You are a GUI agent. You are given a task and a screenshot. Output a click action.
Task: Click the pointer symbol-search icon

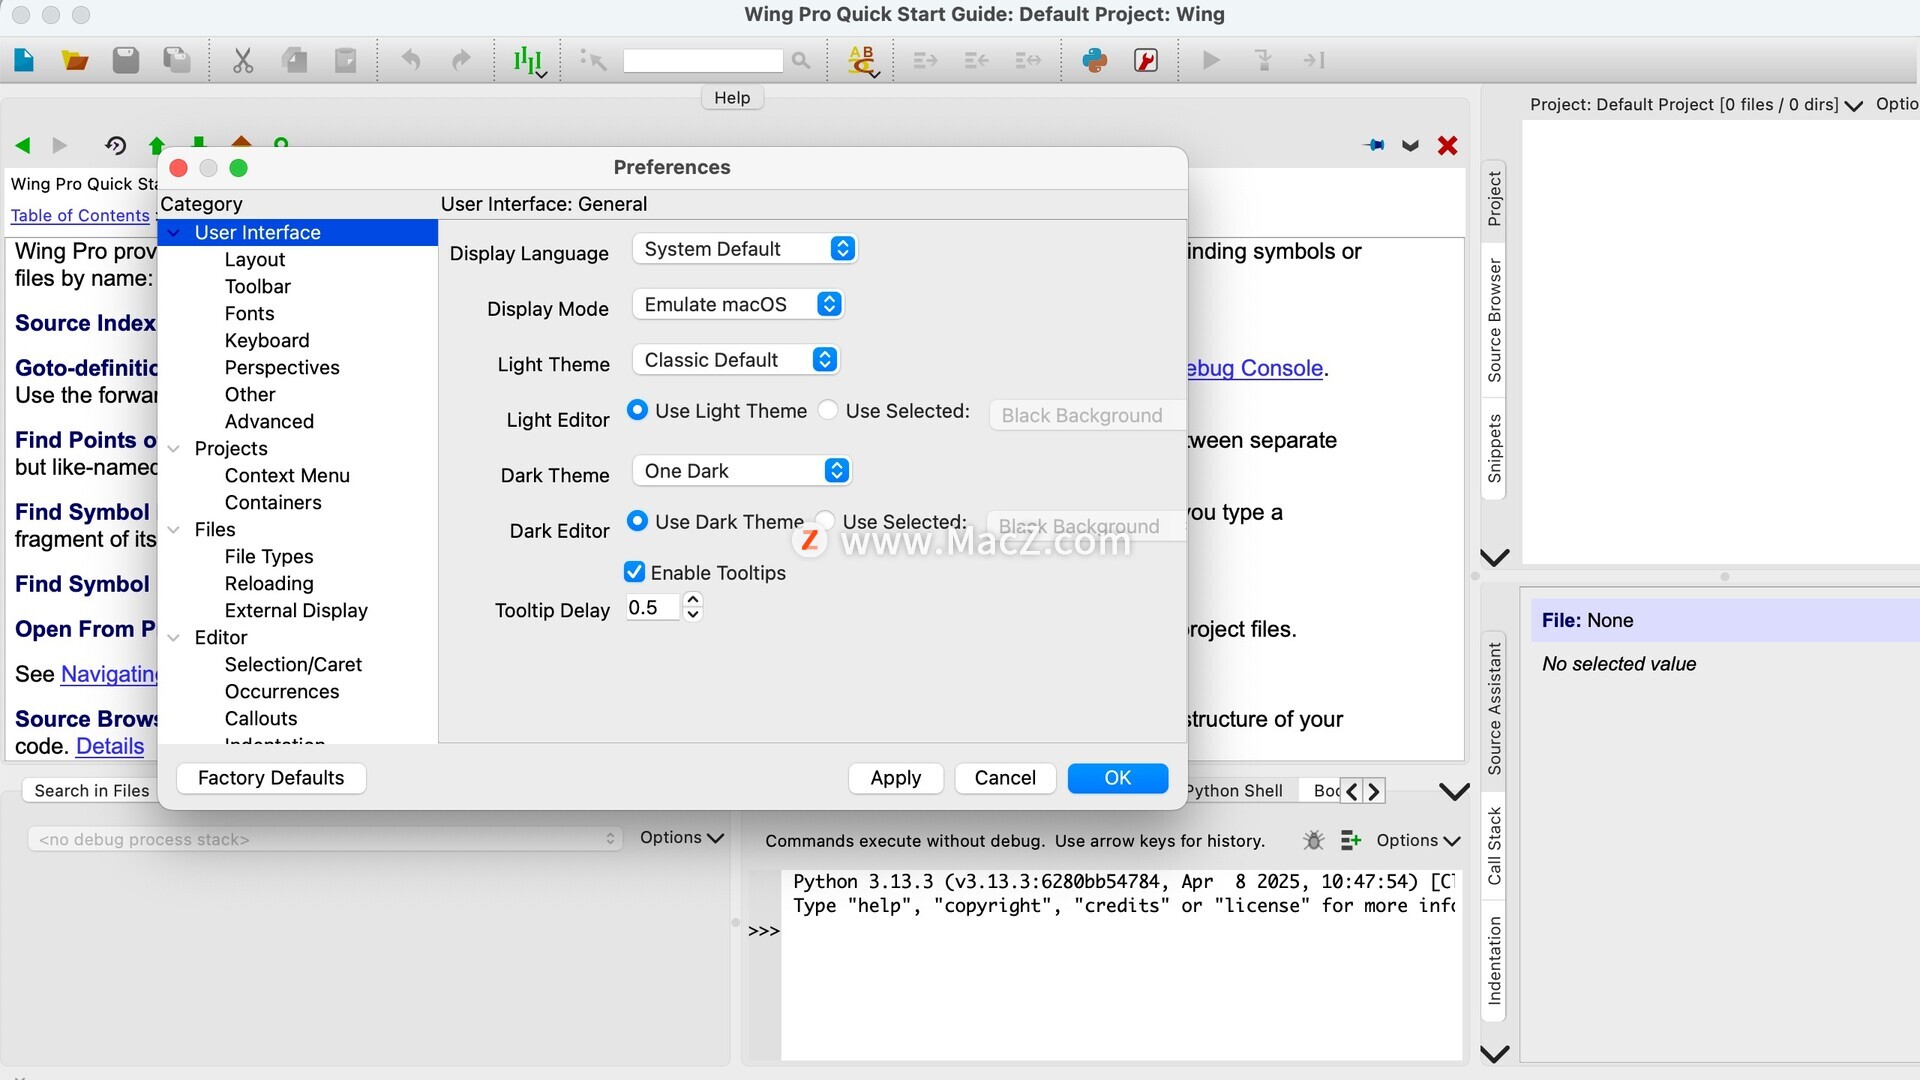pyautogui.click(x=593, y=60)
